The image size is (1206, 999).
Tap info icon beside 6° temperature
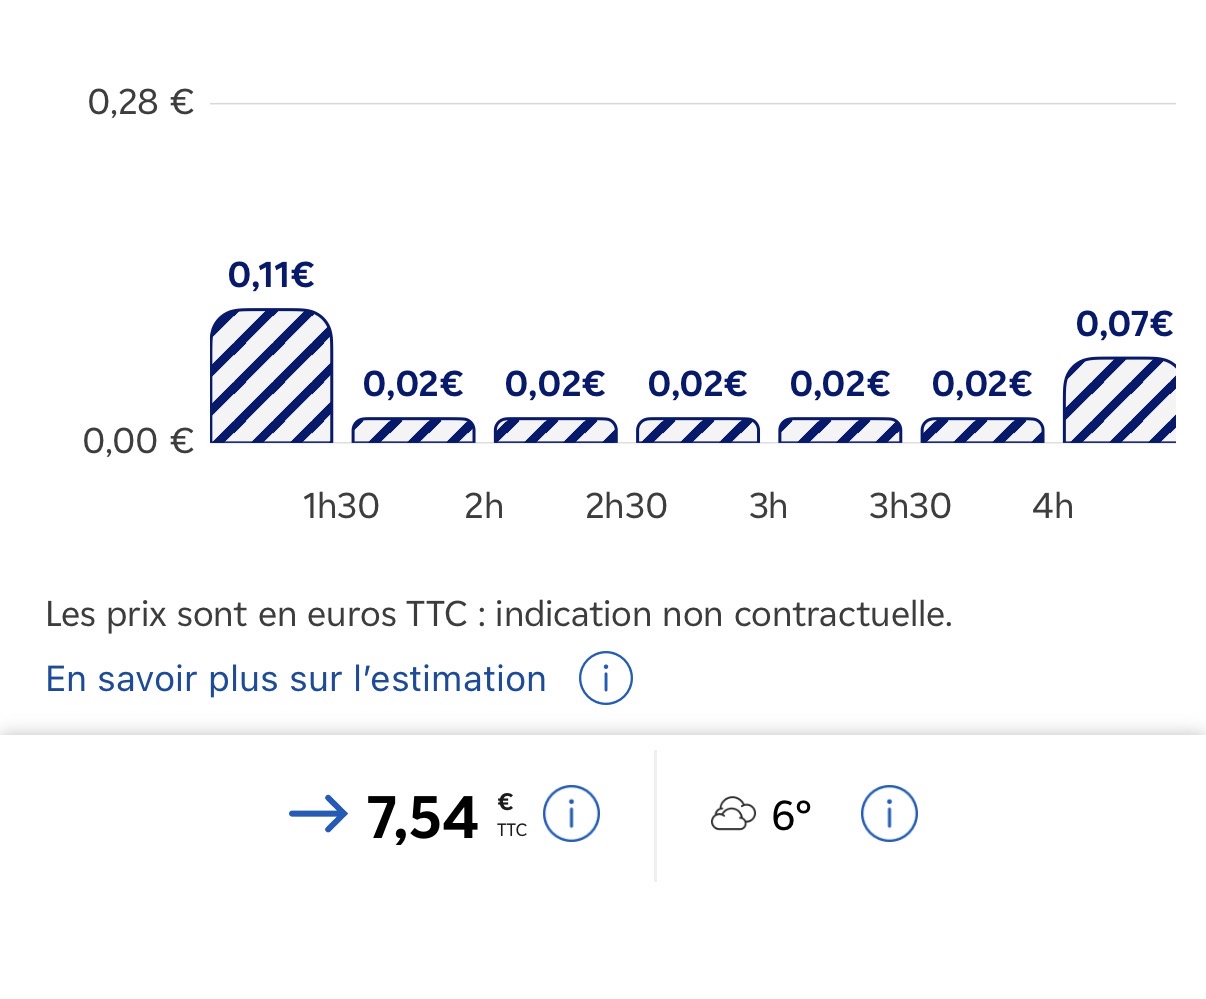(888, 814)
